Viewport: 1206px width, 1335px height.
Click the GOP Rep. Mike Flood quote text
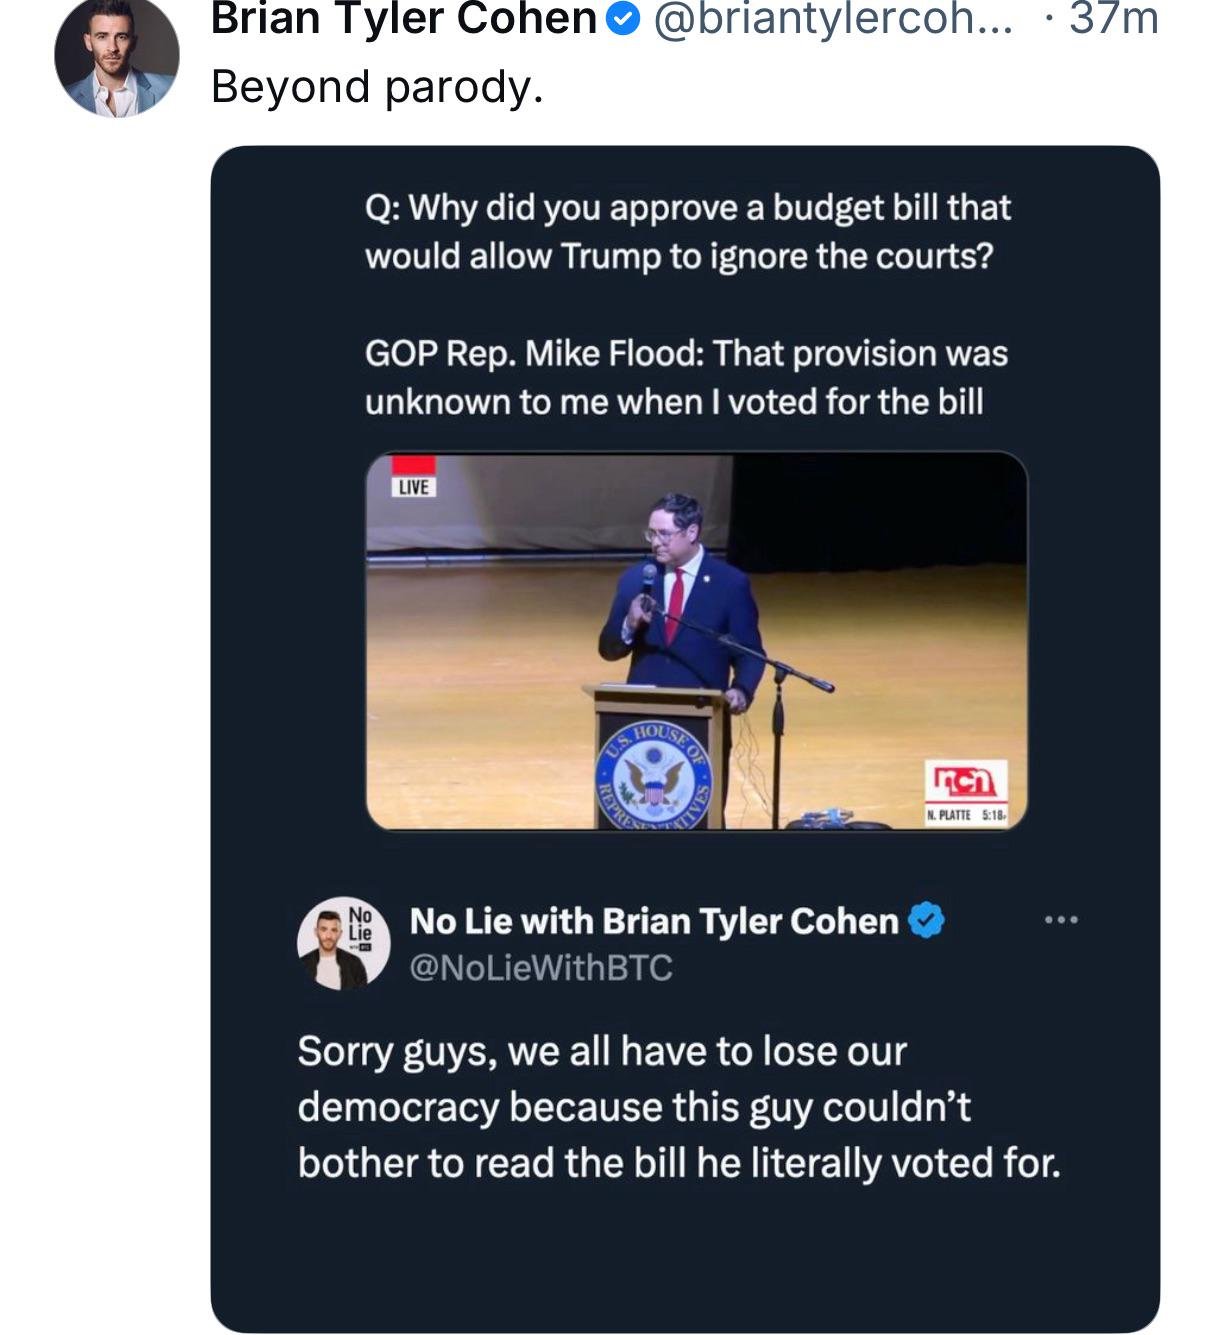coord(686,377)
